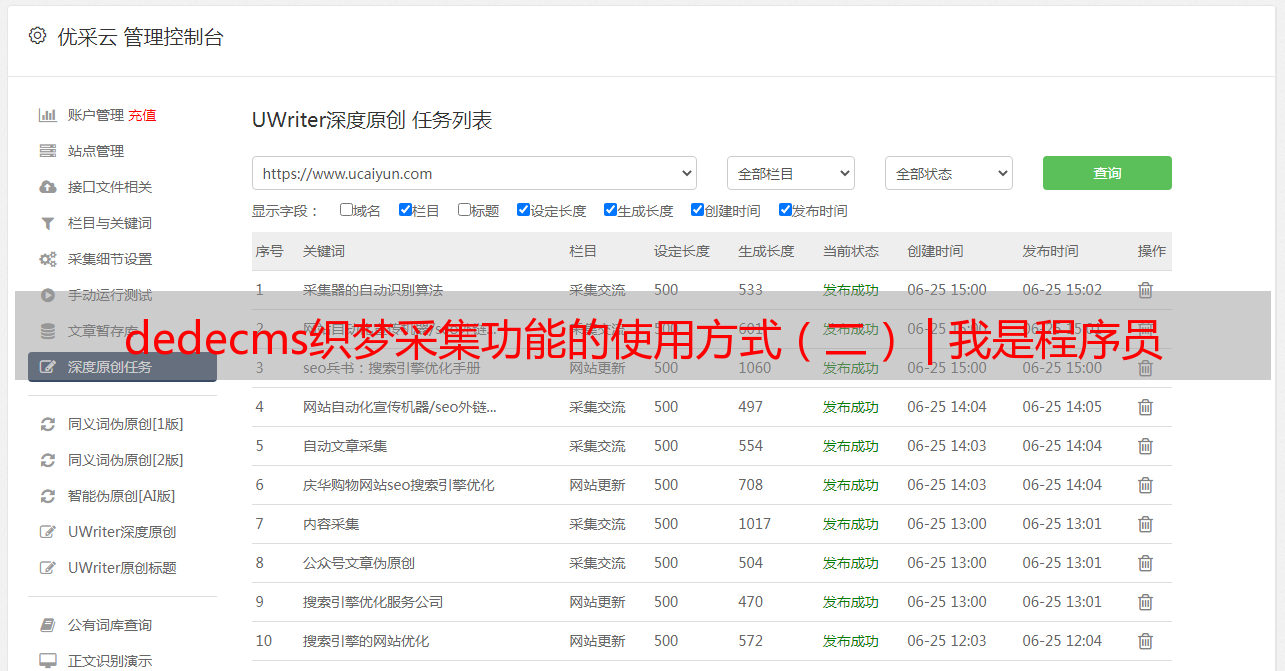1285x671 pixels.
Task: Delete the 网站自动化宣传机器 task via trash icon
Action: coord(1146,407)
